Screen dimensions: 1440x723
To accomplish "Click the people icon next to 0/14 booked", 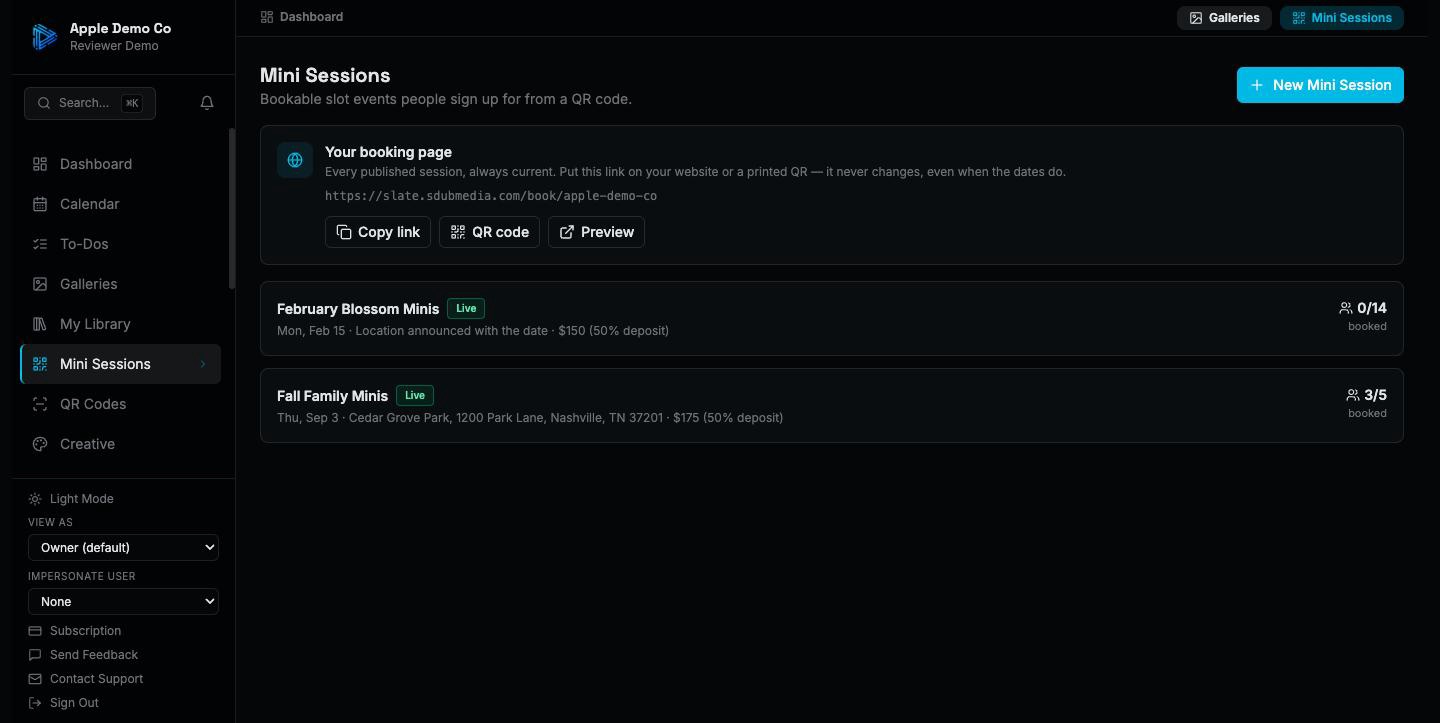I will tap(1346, 308).
